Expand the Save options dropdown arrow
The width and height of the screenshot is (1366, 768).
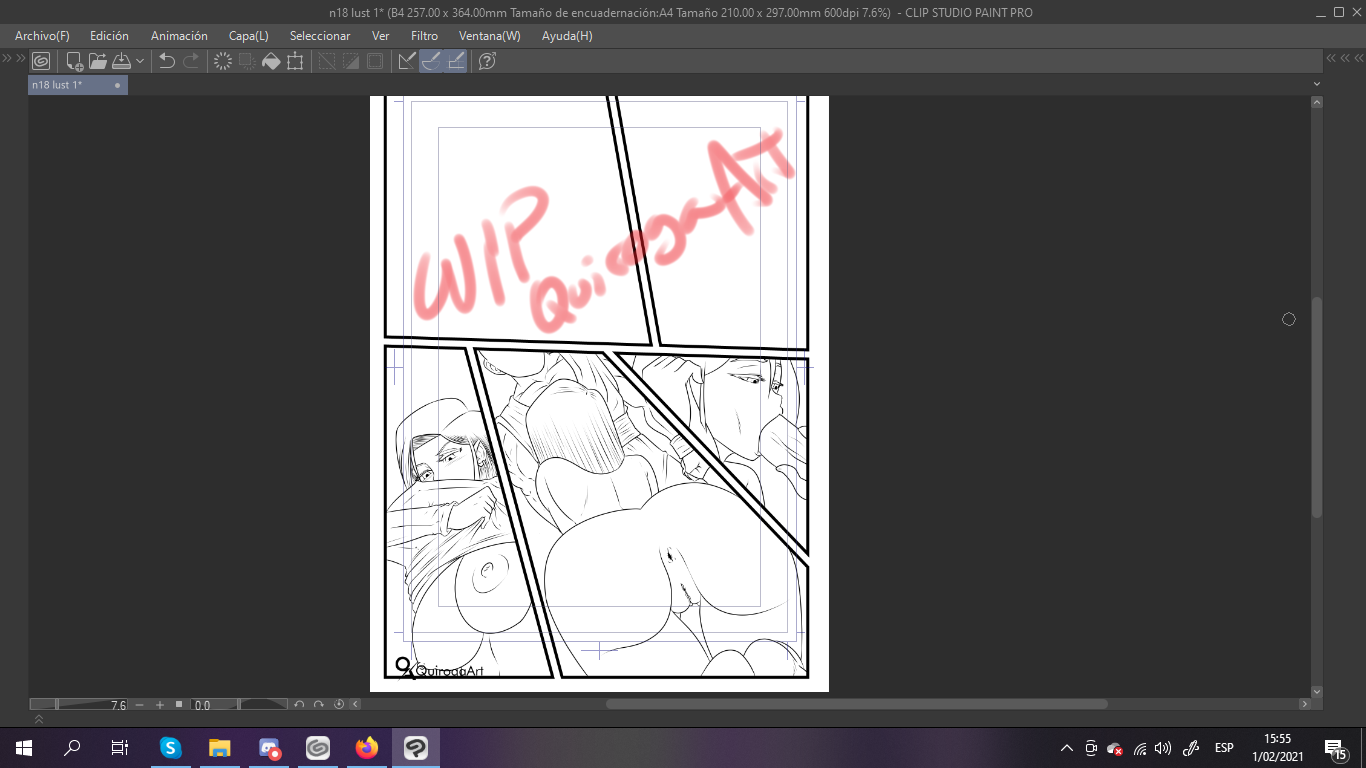[x=140, y=61]
